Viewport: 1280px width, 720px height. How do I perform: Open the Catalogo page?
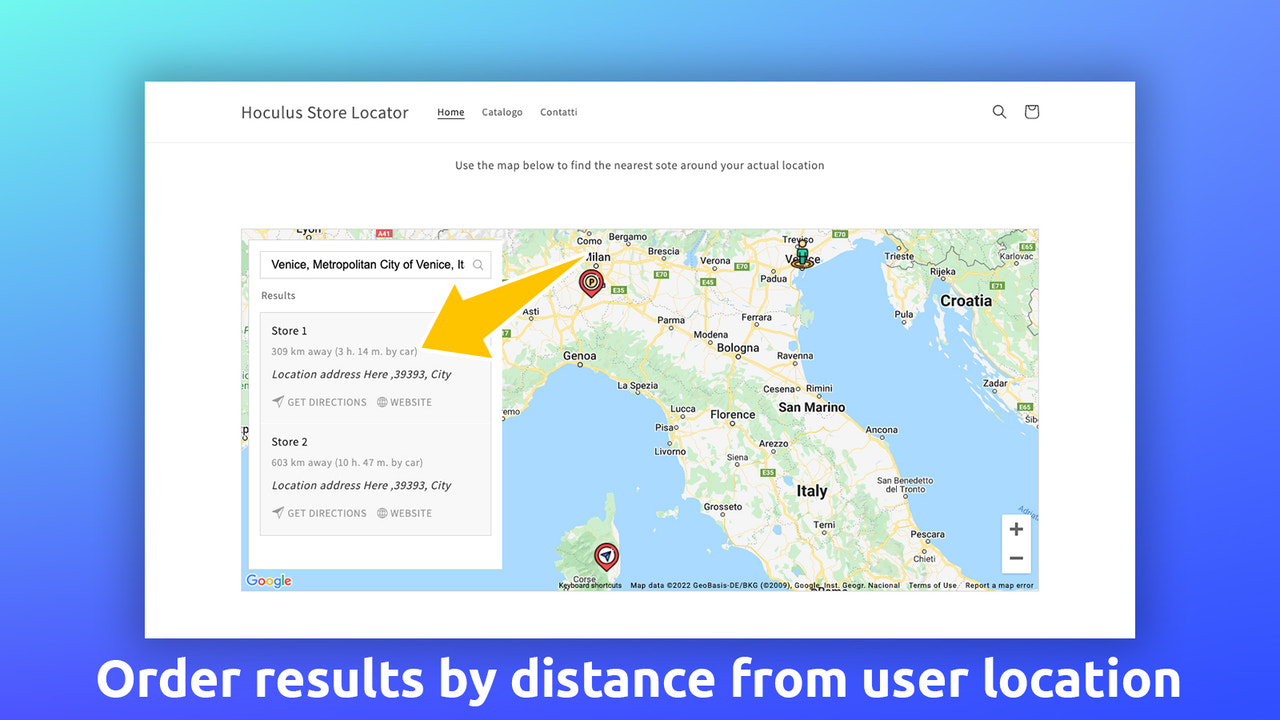[502, 112]
